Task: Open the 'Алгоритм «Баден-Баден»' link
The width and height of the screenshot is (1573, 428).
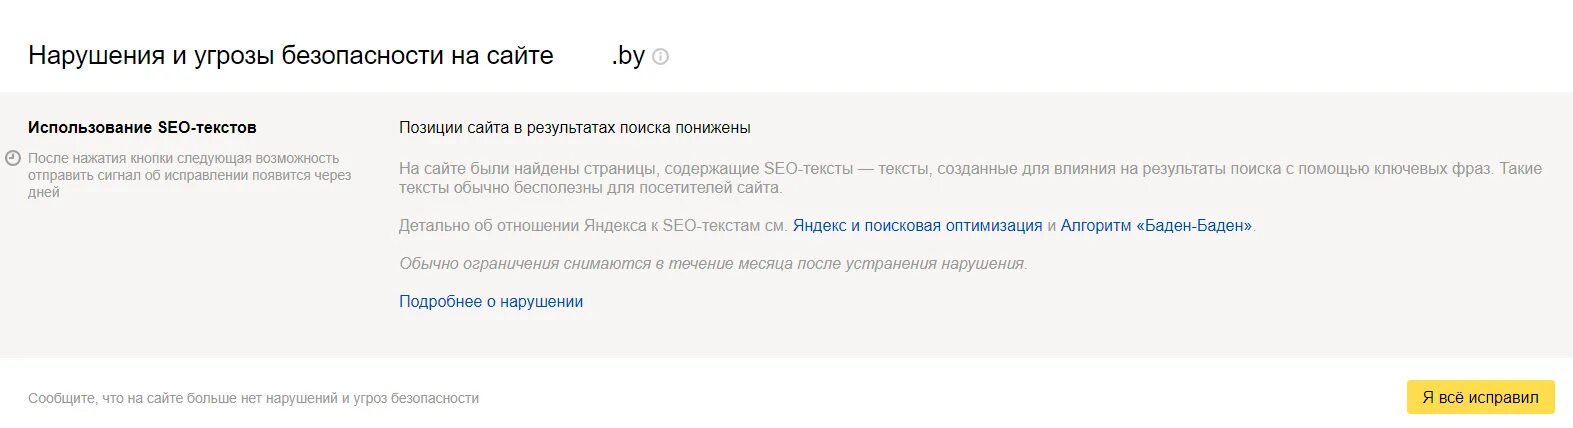Action: [x=1156, y=226]
